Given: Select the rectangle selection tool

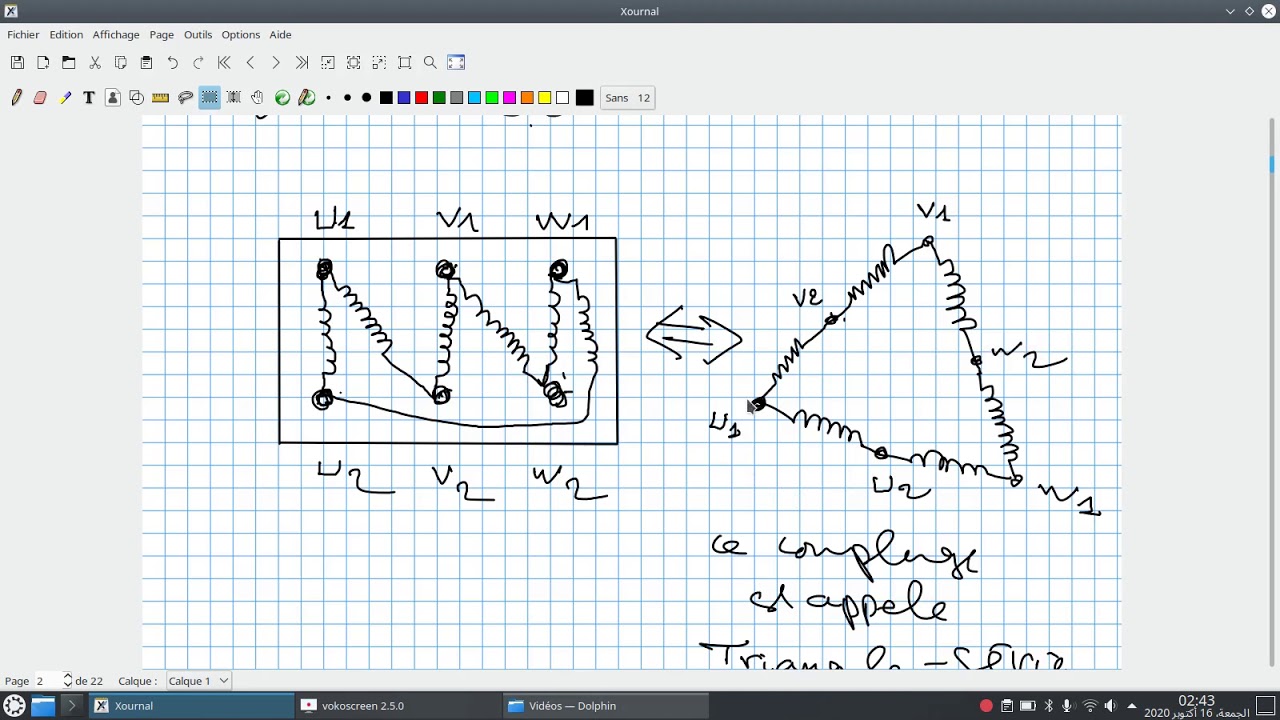Looking at the screenshot, I should 210,98.
